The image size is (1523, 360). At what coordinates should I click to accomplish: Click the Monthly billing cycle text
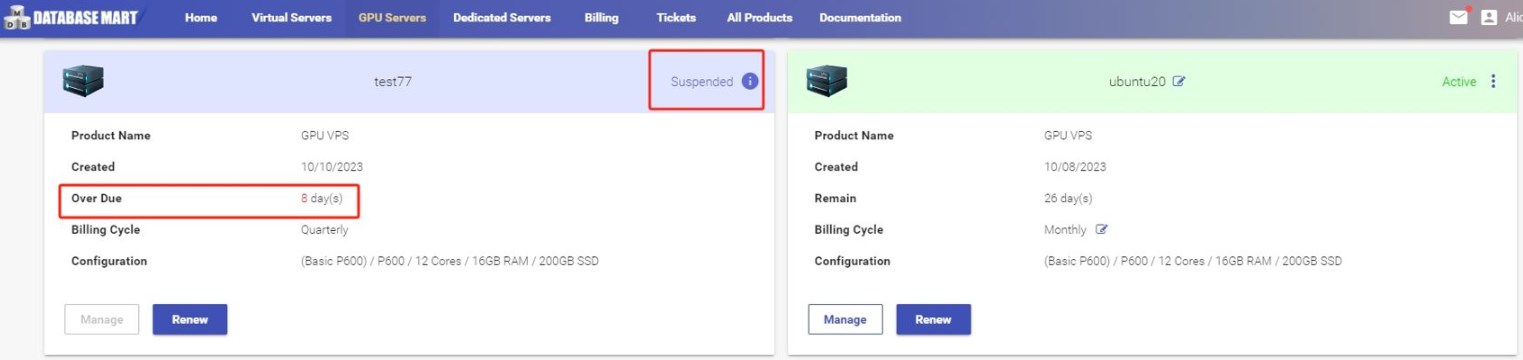pyautogui.click(x=1065, y=229)
